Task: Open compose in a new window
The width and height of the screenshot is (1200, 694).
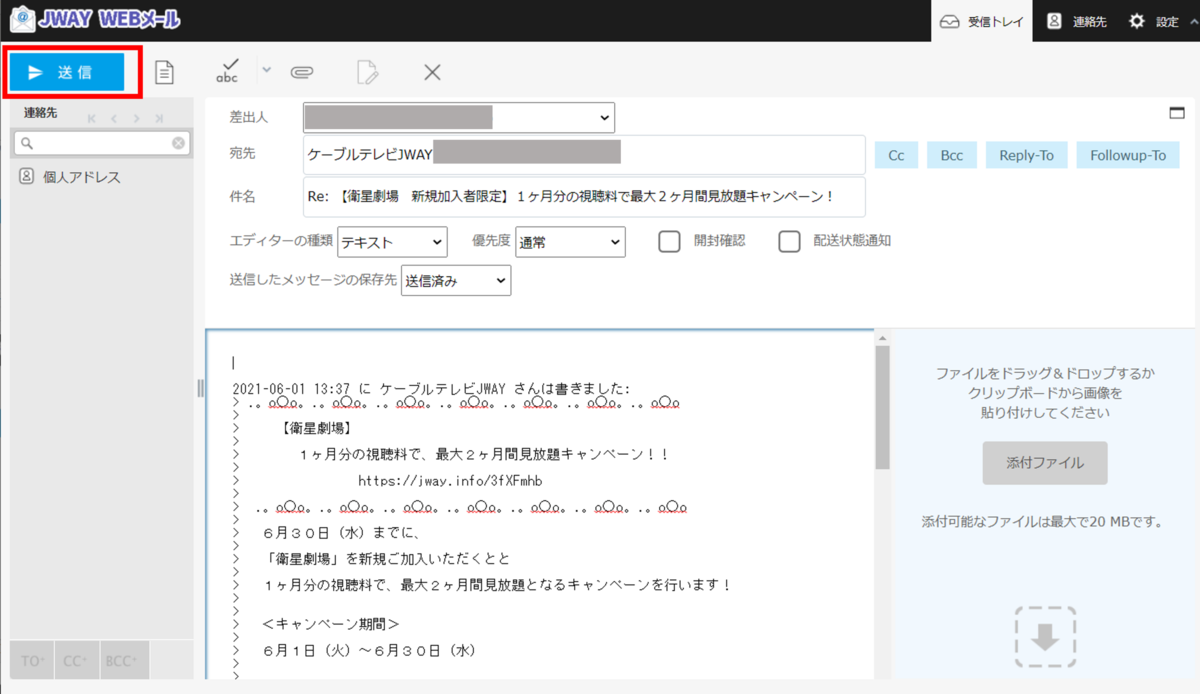Action: pyautogui.click(x=1177, y=113)
